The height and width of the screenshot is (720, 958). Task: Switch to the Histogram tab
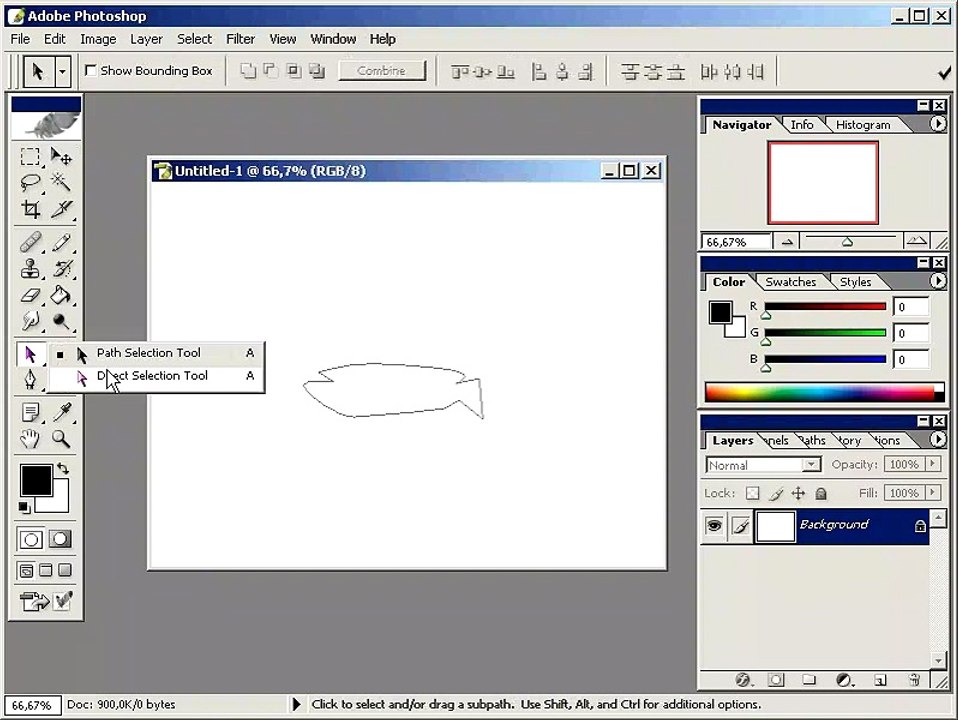click(863, 125)
